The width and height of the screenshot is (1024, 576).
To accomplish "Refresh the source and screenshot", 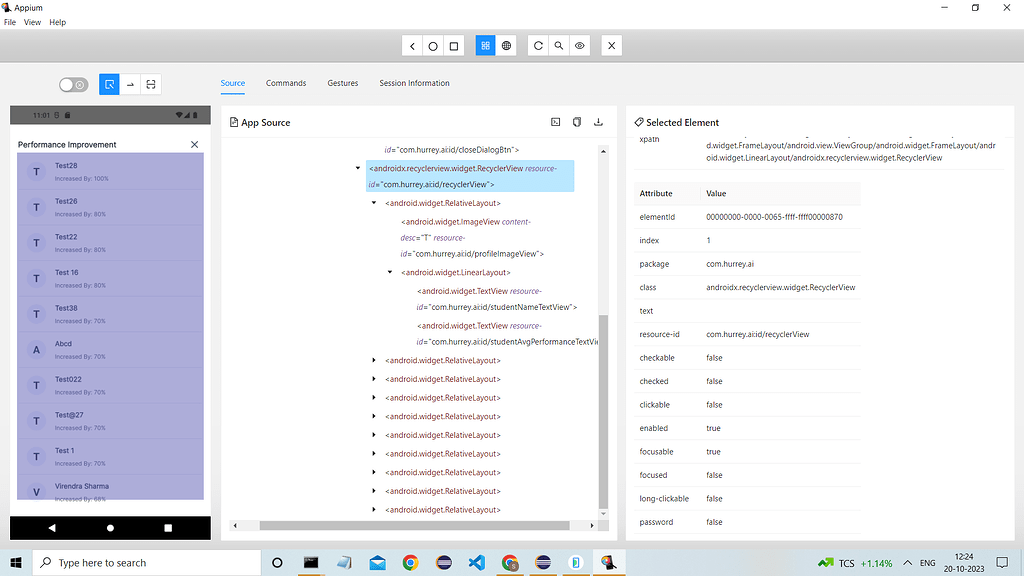I will tap(537, 45).
